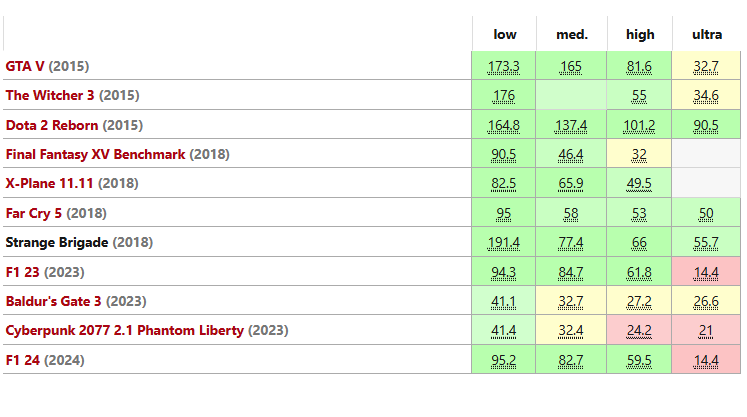Click Far Cry 5 ultra value 50
747x417 pixels.
pyautogui.click(x=706, y=214)
